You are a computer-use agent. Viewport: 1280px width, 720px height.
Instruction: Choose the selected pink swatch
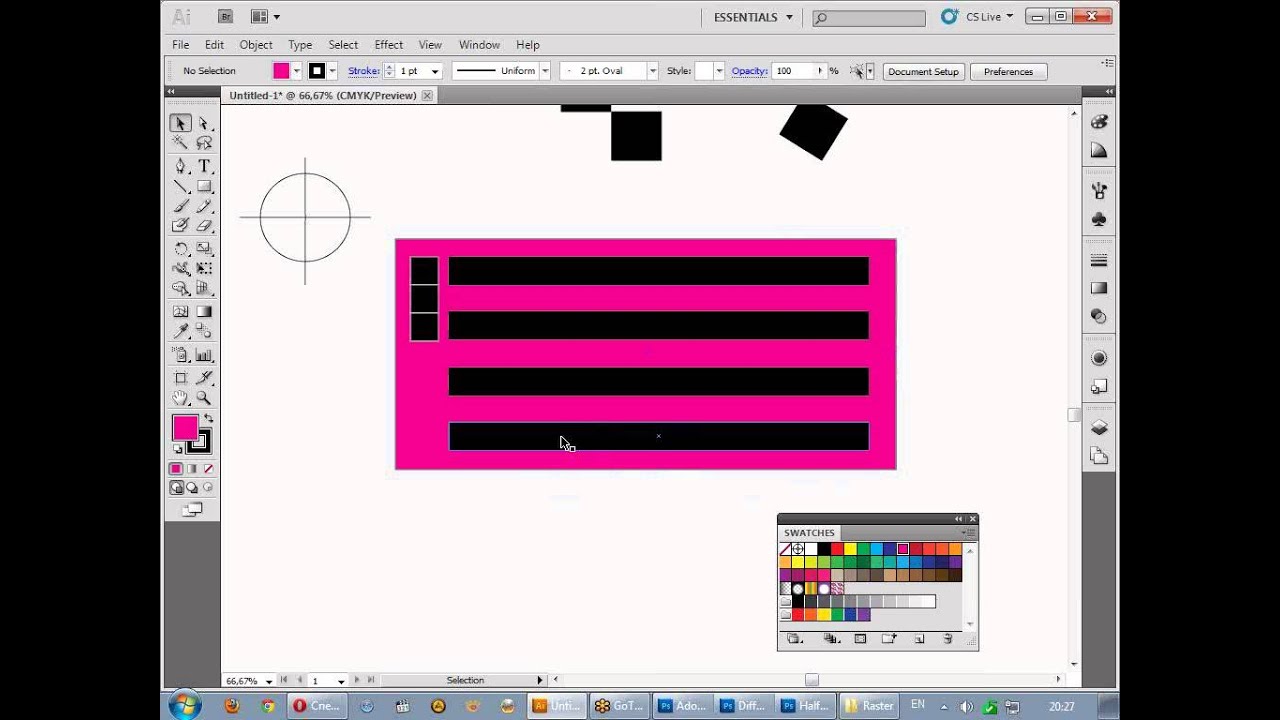coord(902,549)
